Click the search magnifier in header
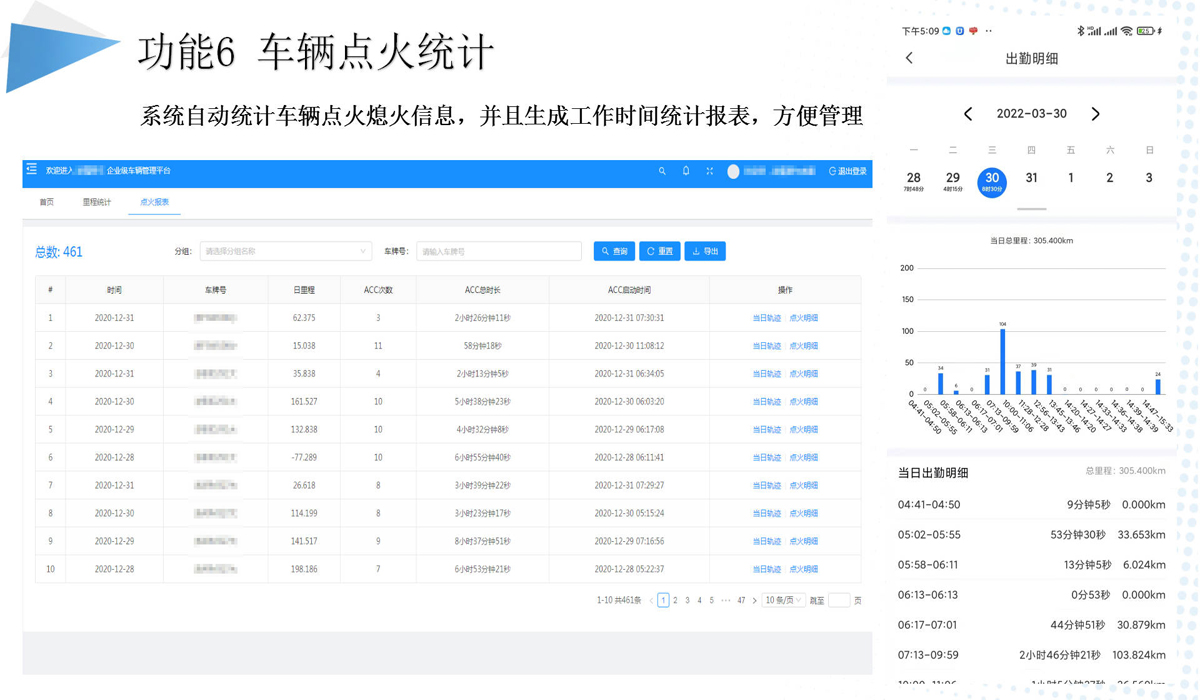1200x700 pixels. coord(662,171)
